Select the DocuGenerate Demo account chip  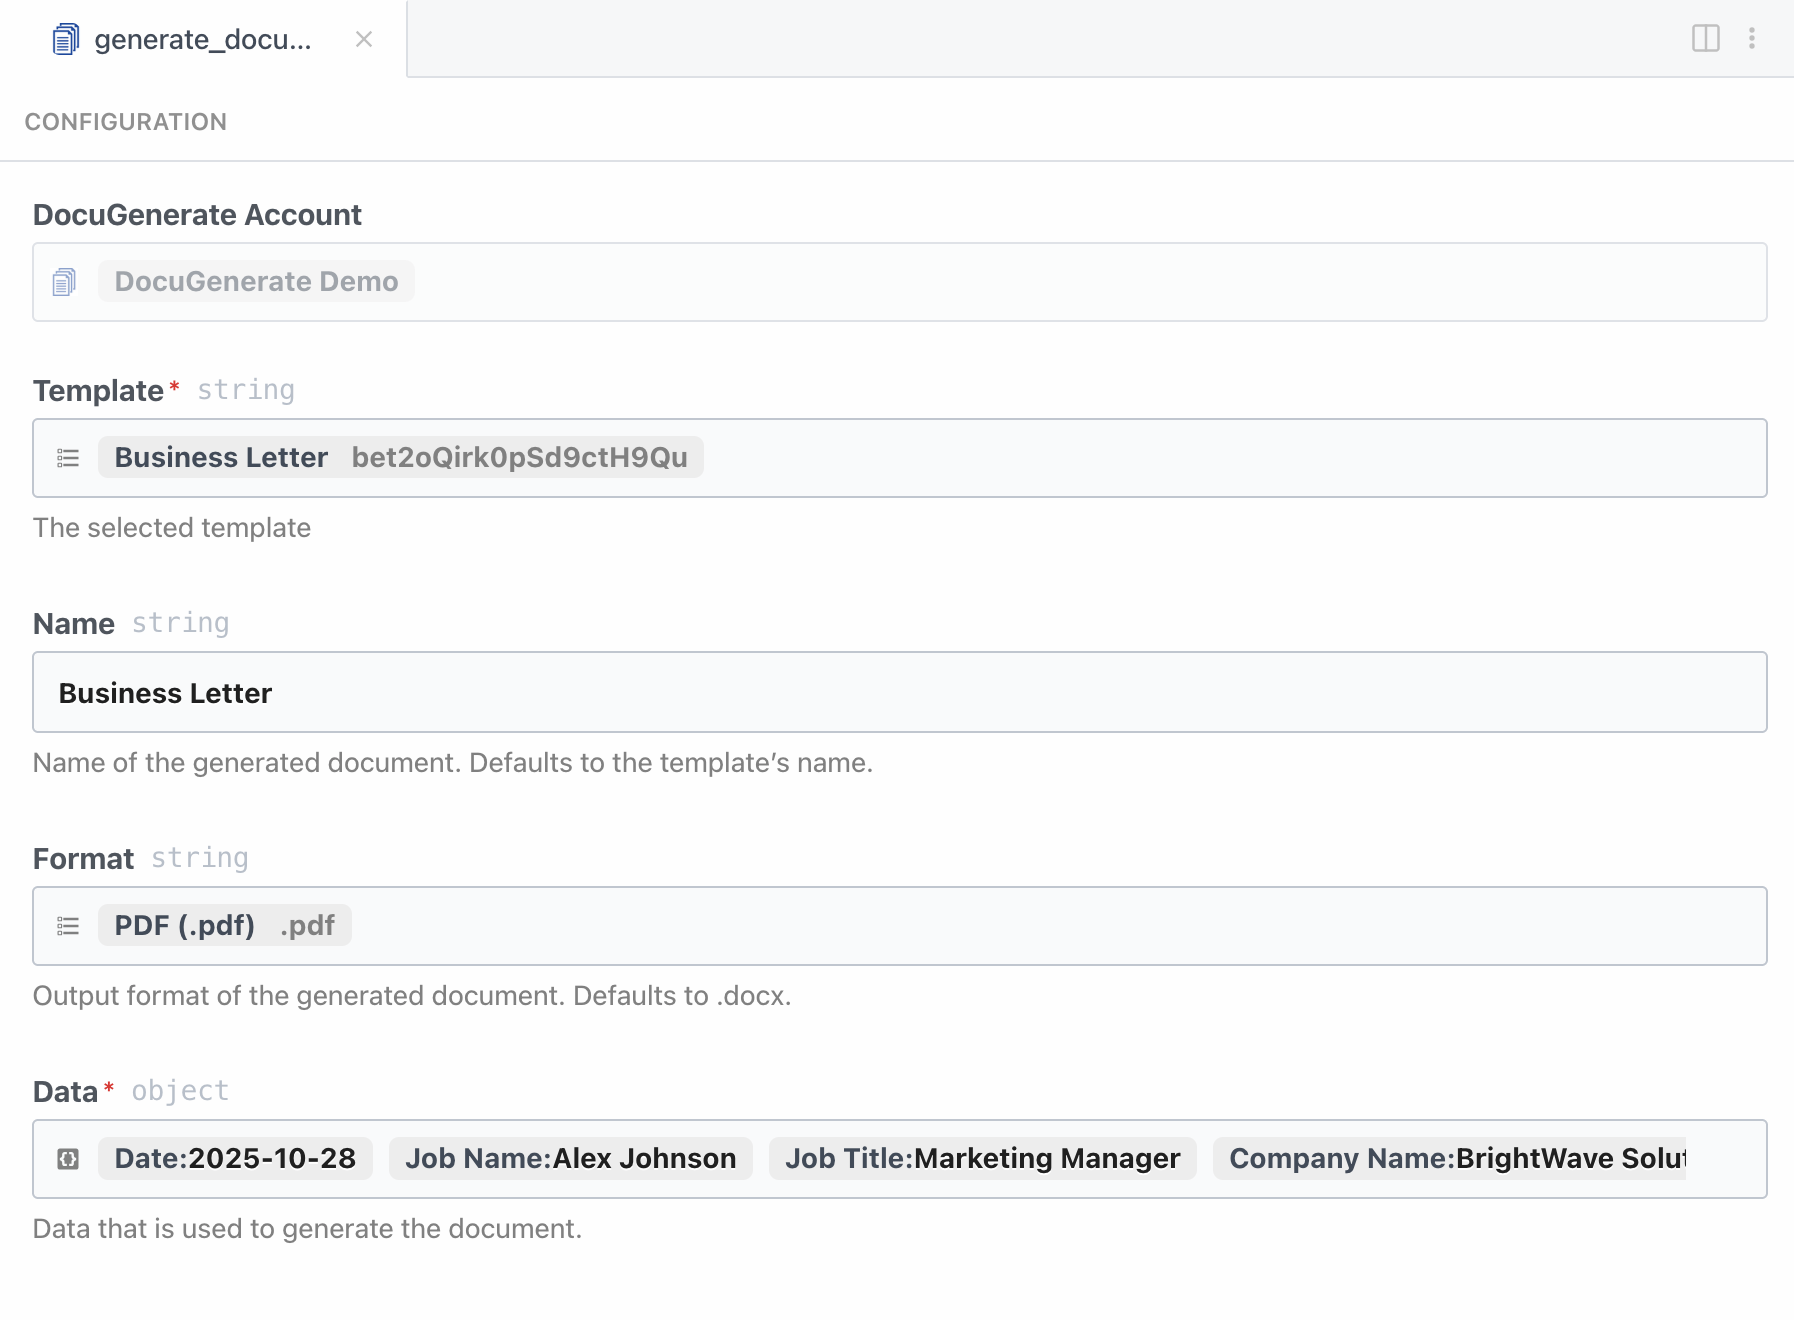point(255,281)
